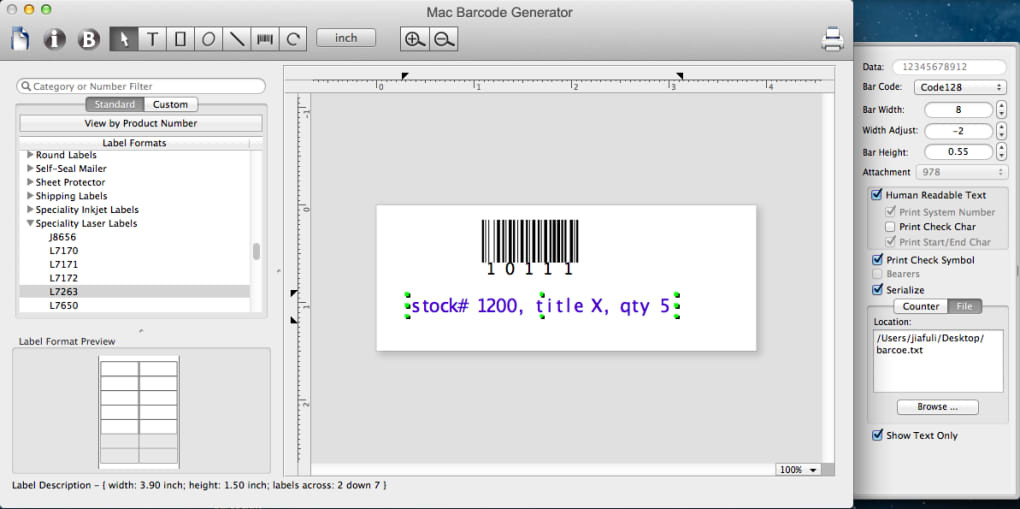Expand the Self-Seal Mailer category

click(30, 169)
